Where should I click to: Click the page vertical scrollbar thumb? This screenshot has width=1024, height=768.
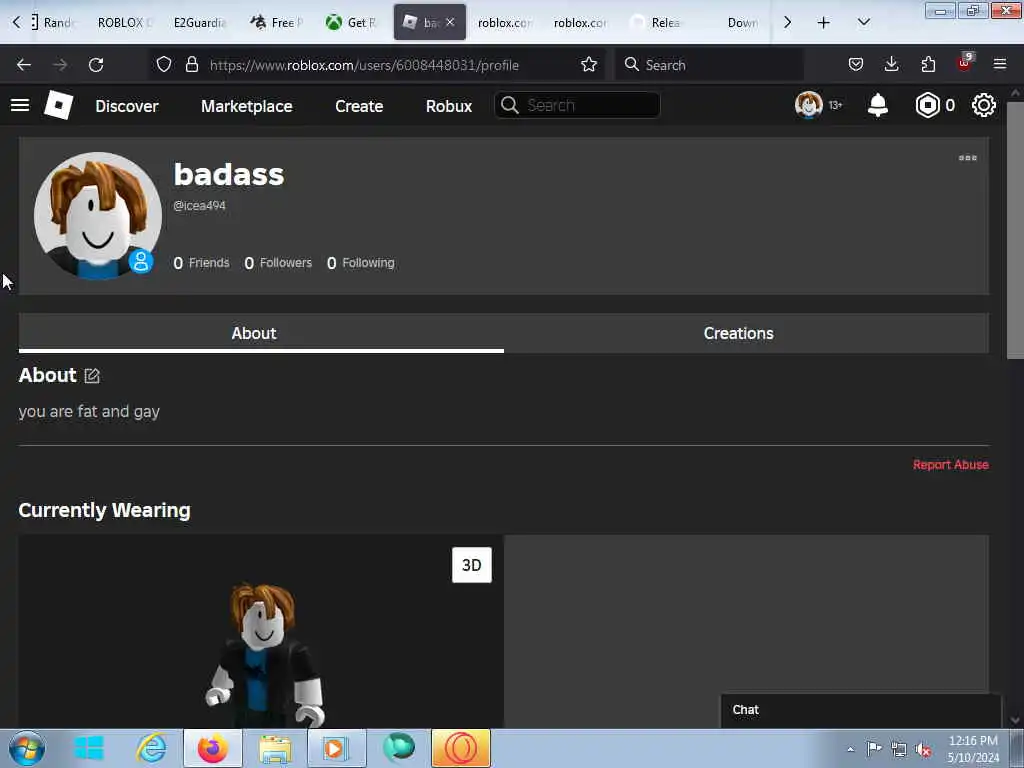point(1015,229)
